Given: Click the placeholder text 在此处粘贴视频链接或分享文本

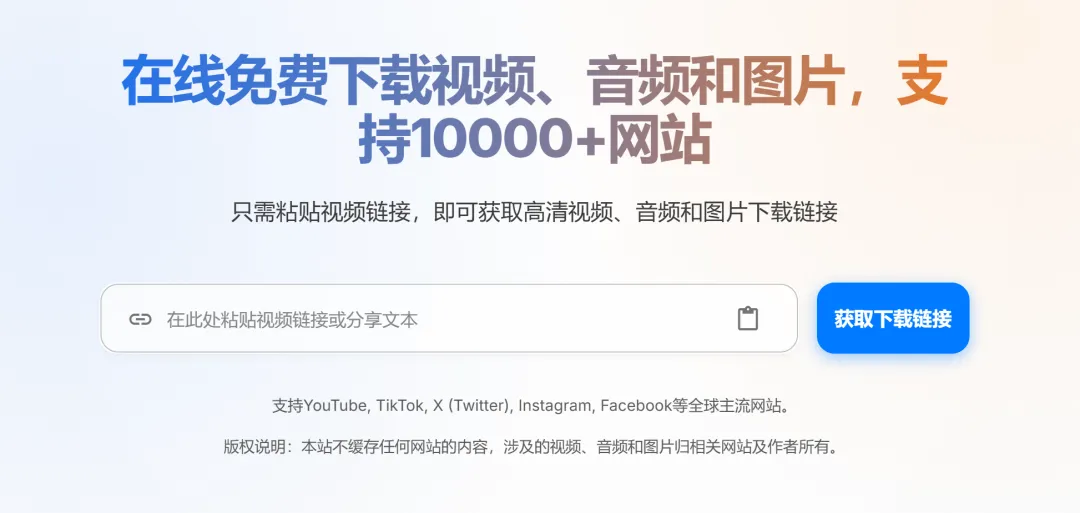Looking at the screenshot, I should click(x=292, y=320).
